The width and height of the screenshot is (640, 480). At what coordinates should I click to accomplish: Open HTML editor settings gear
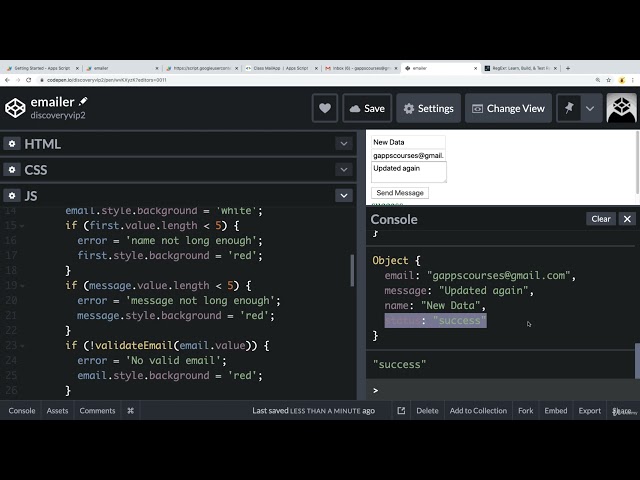pyautogui.click(x=12, y=144)
